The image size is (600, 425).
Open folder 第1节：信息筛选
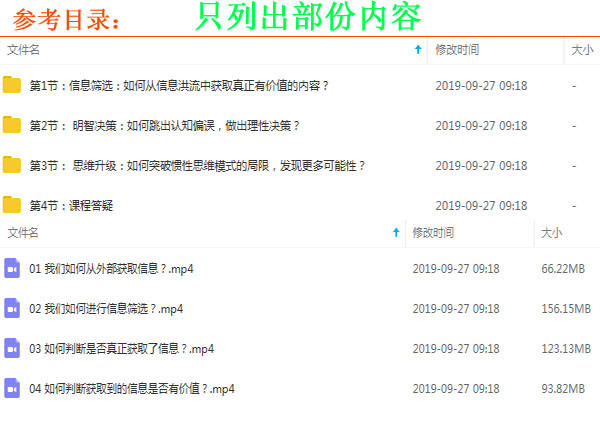click(179, 86)
